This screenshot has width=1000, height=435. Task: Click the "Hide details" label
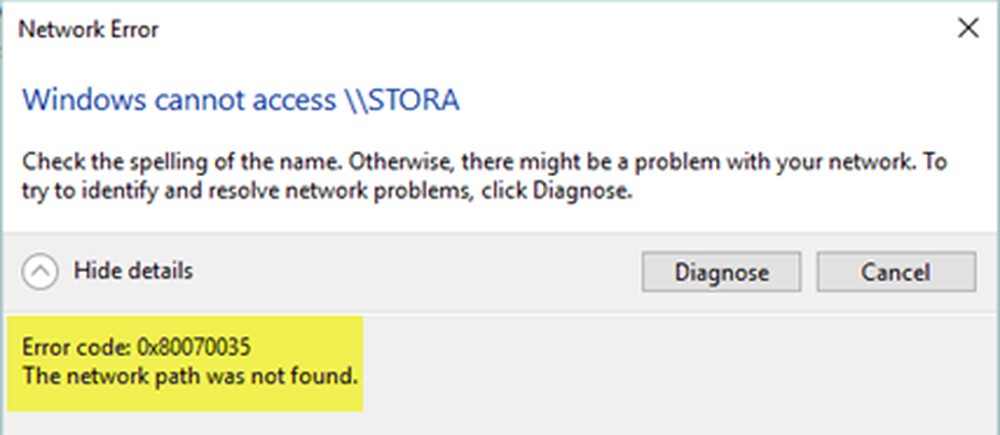tap(133, 270)
